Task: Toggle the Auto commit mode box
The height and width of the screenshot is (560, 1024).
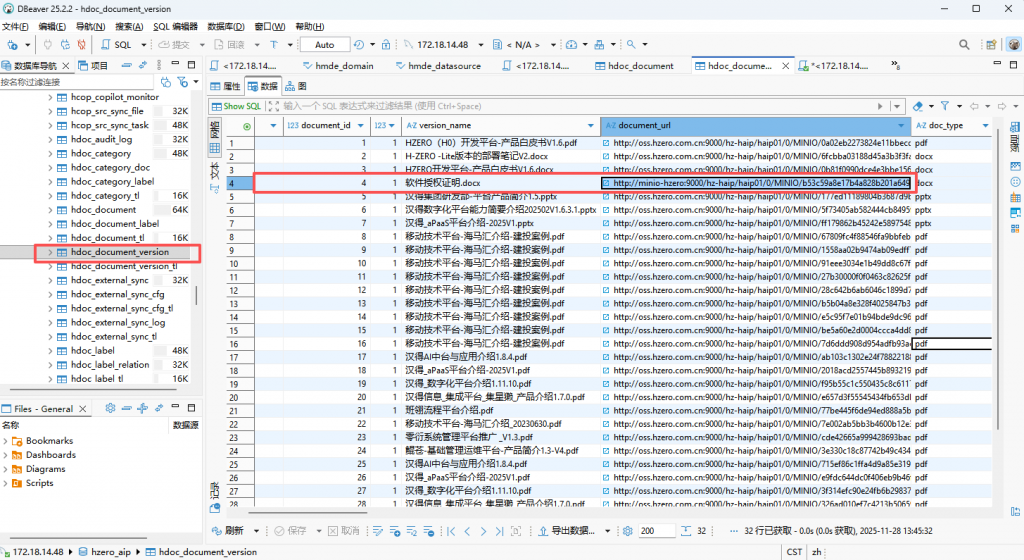Action: 325,45
